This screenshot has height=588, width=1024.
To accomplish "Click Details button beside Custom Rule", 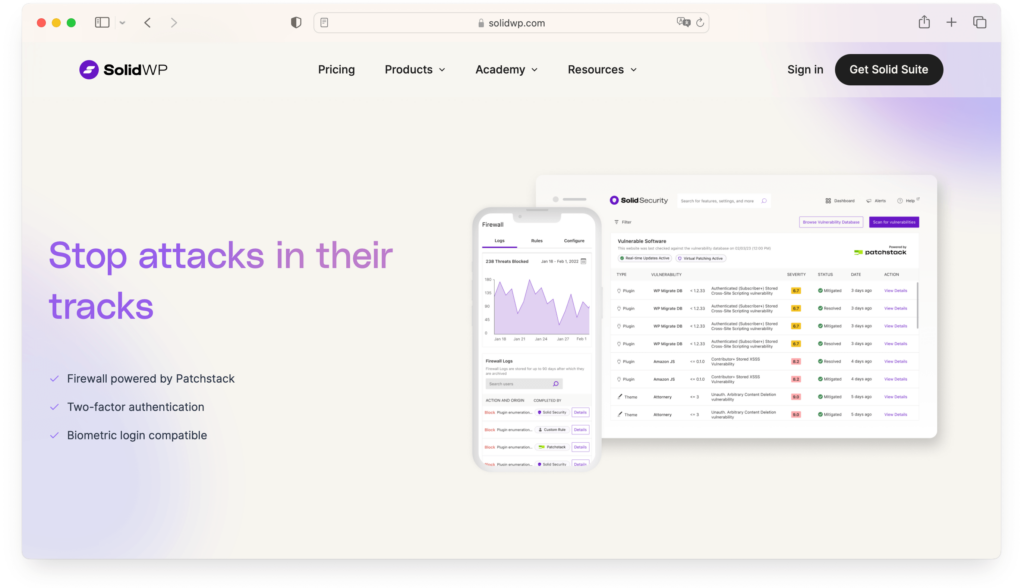I will coord(580,430).
